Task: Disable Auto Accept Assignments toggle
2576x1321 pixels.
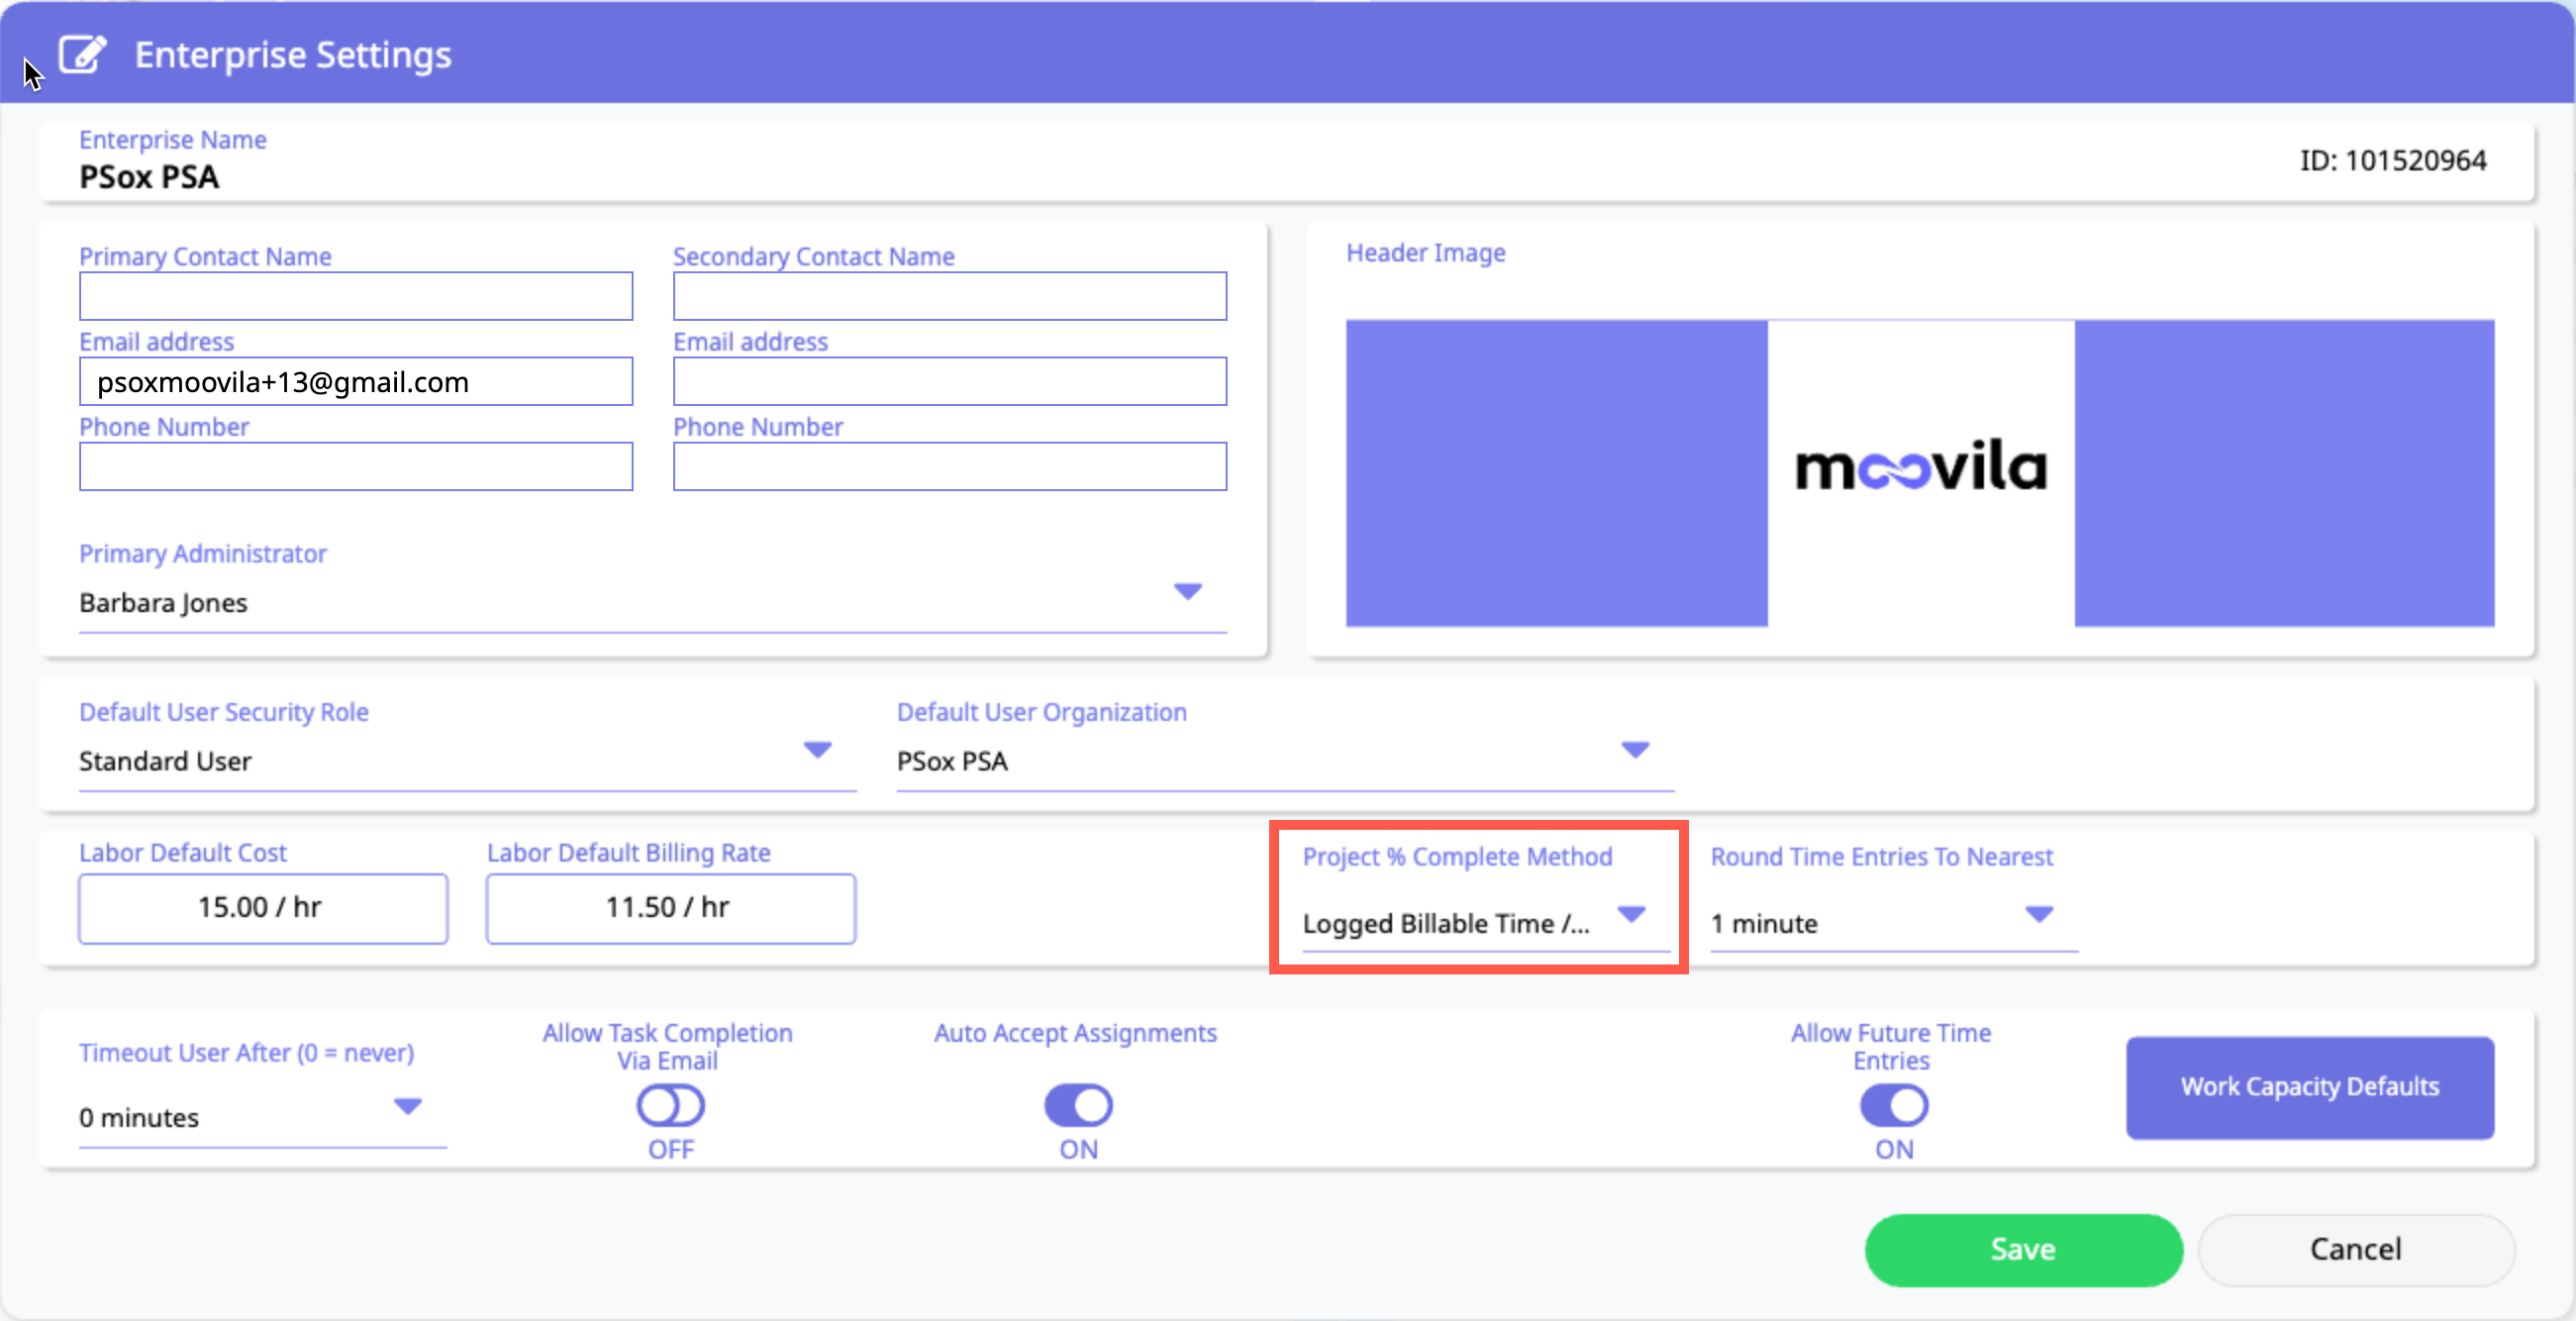Action: pos(1078,1106)
